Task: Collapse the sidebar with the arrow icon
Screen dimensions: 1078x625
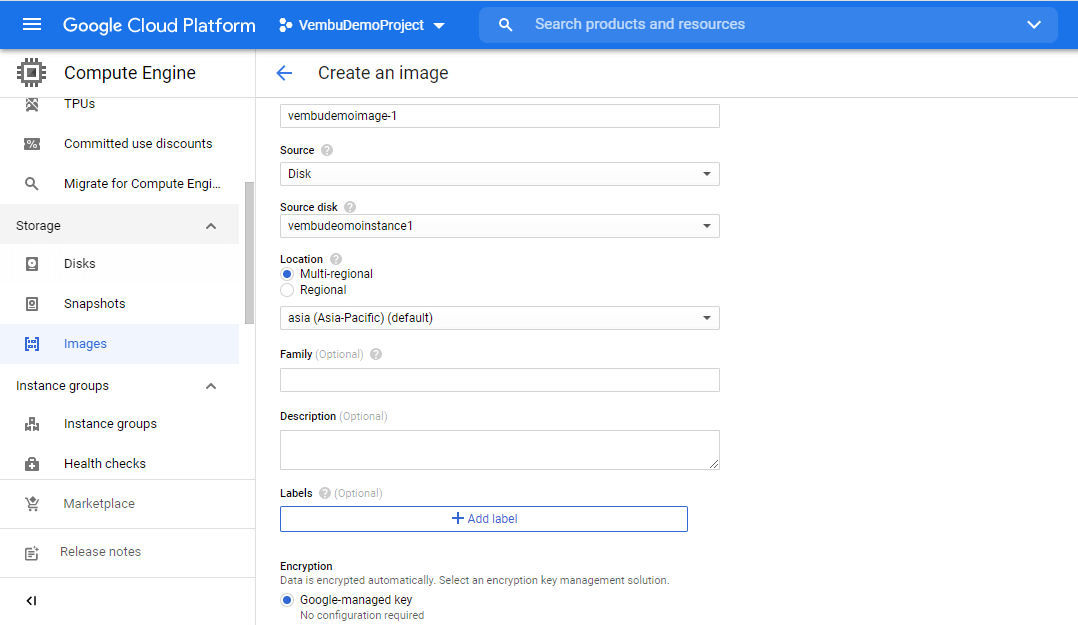Action: coord(31,601)
